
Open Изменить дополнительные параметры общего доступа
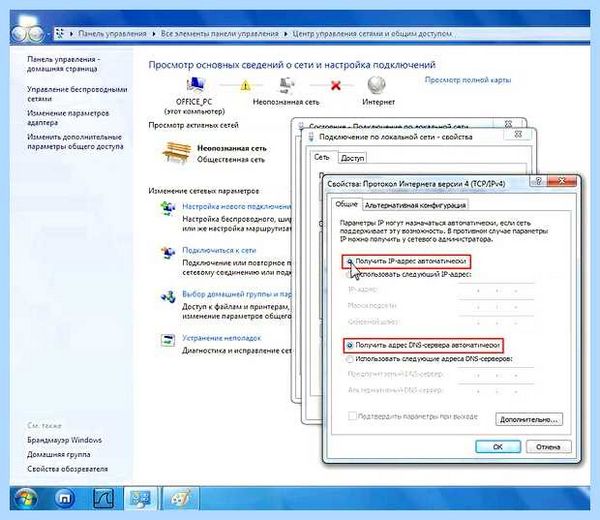(x=75, y=141)
